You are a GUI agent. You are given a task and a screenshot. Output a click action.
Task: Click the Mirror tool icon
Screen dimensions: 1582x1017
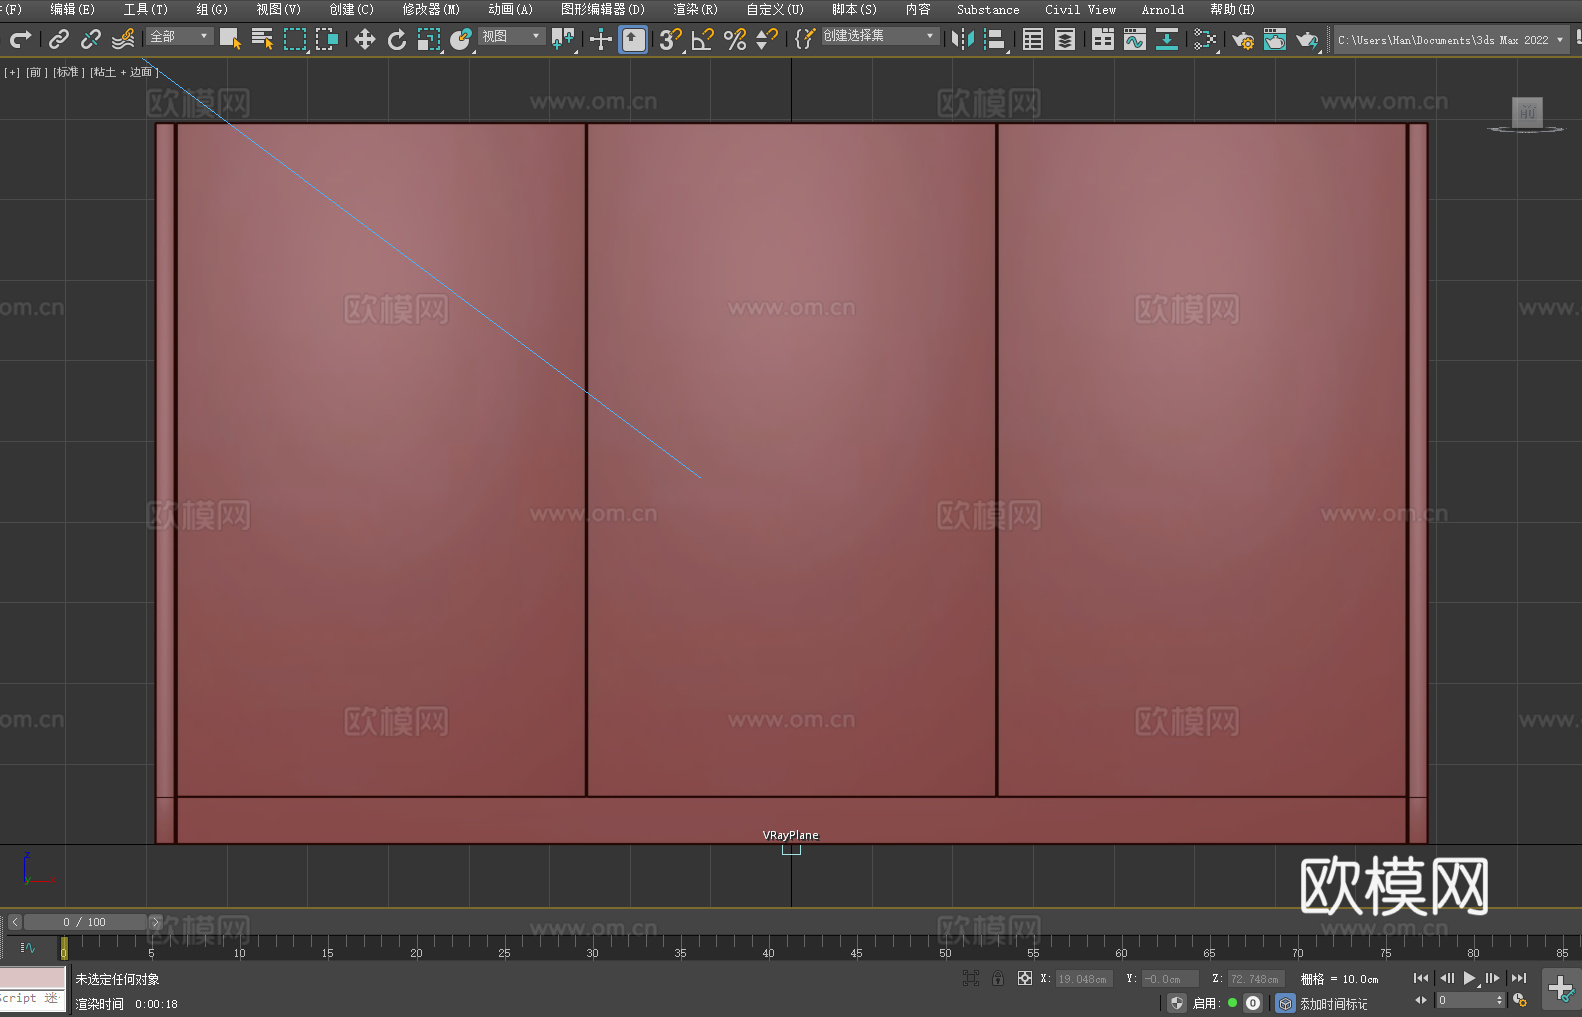click(x=963, y=39)
